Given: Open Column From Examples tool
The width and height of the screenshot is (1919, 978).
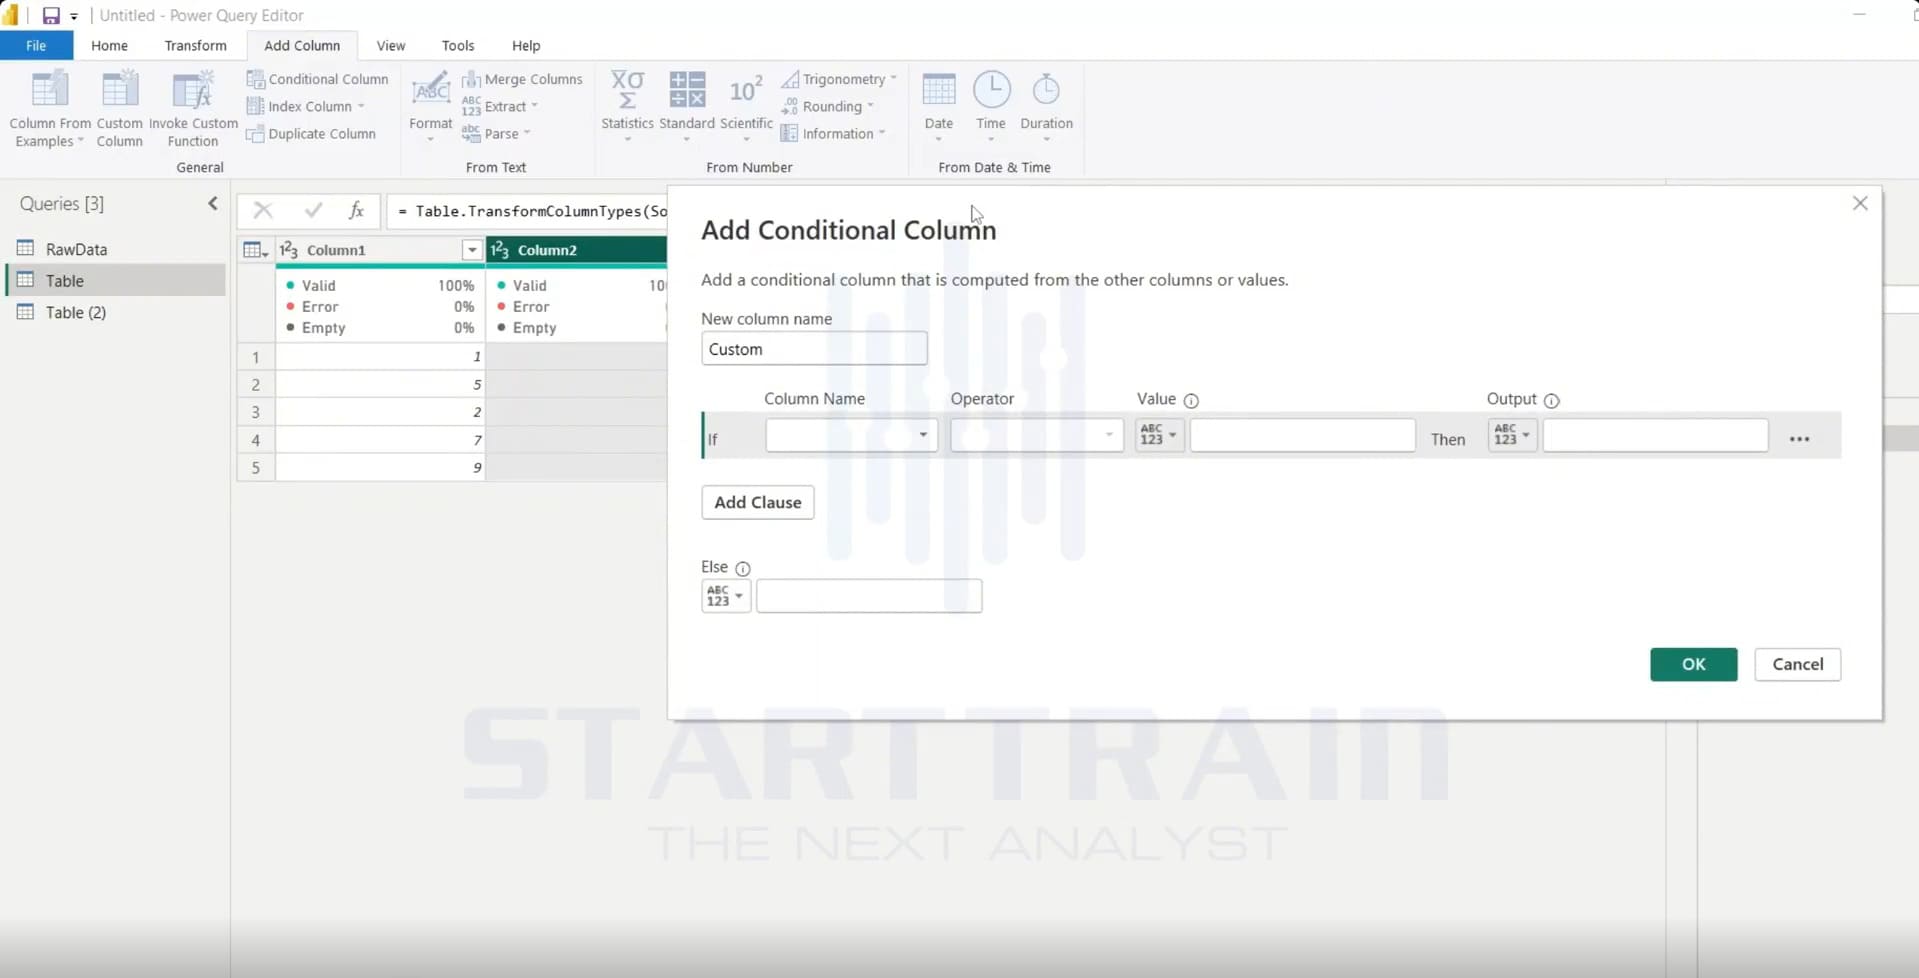Looking at the screenshot, I should coord(49,109).
